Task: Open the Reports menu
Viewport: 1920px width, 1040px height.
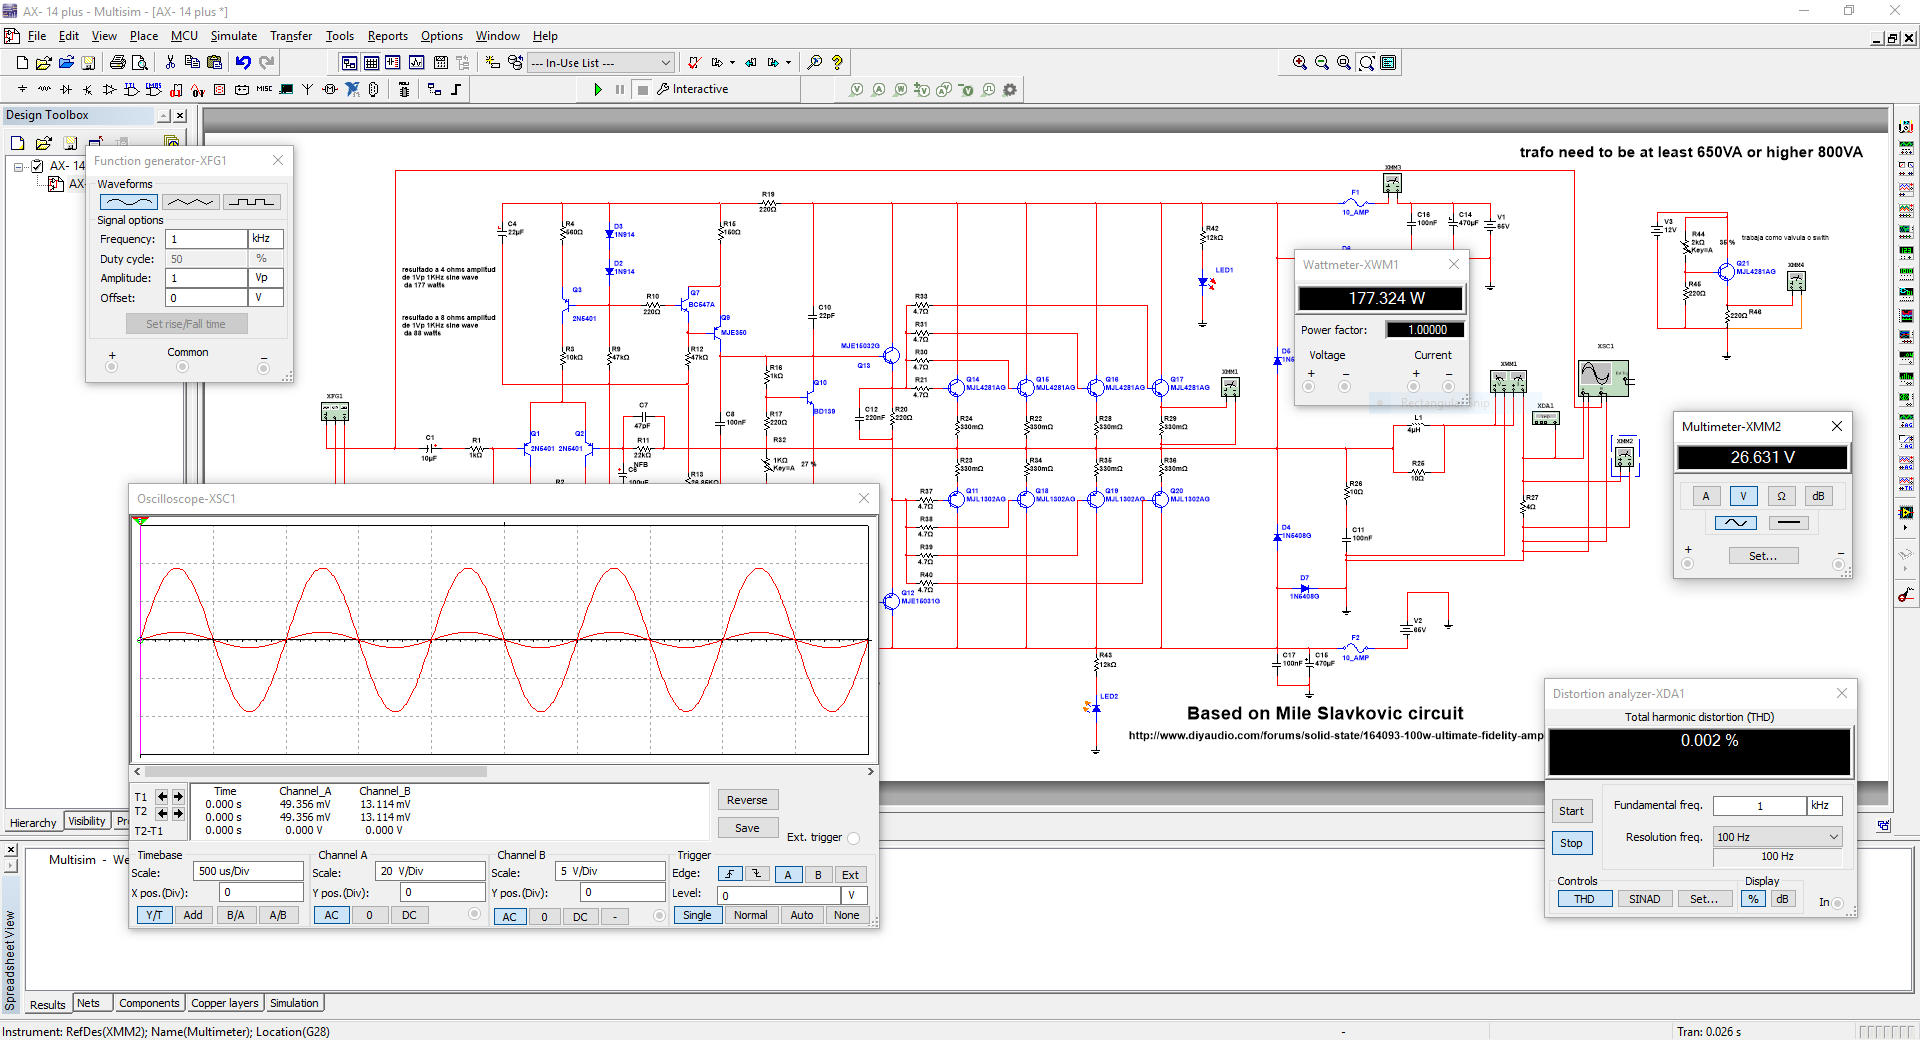Action: tap(387, 36)
